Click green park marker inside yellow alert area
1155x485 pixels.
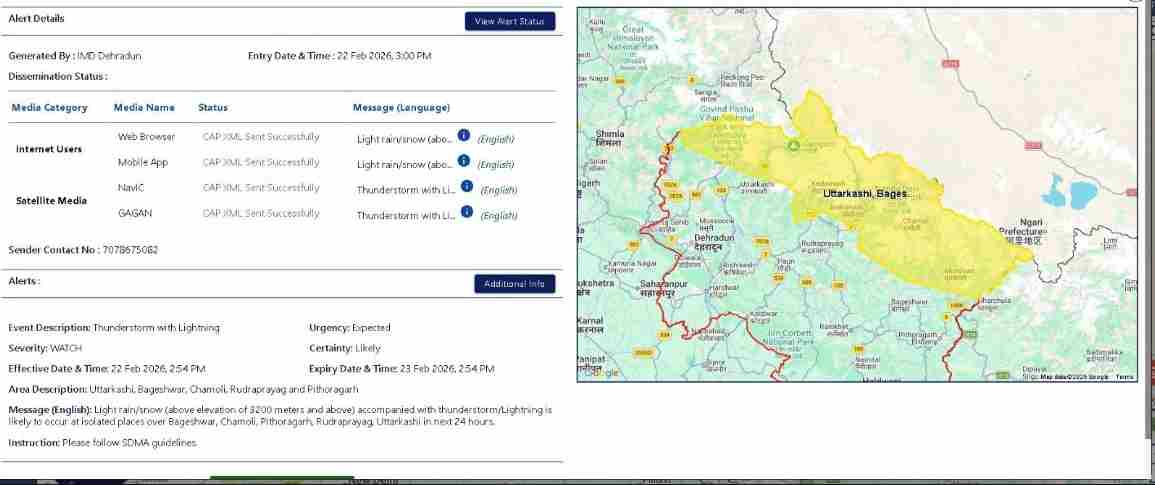[793, 146]
